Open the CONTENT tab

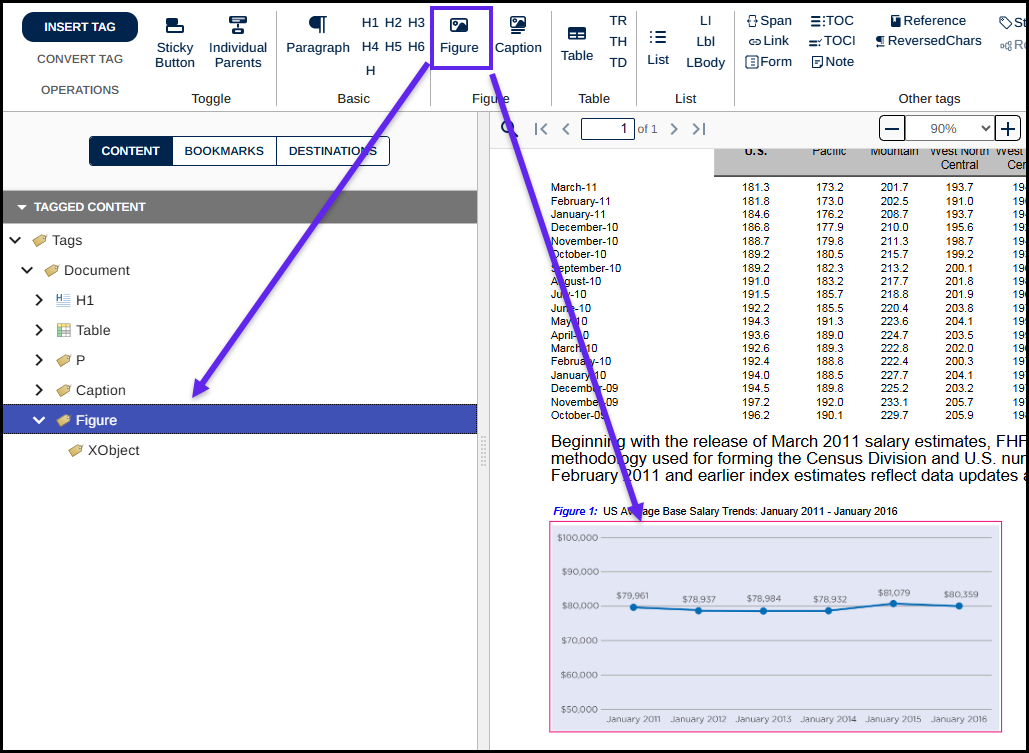(131, 151)
